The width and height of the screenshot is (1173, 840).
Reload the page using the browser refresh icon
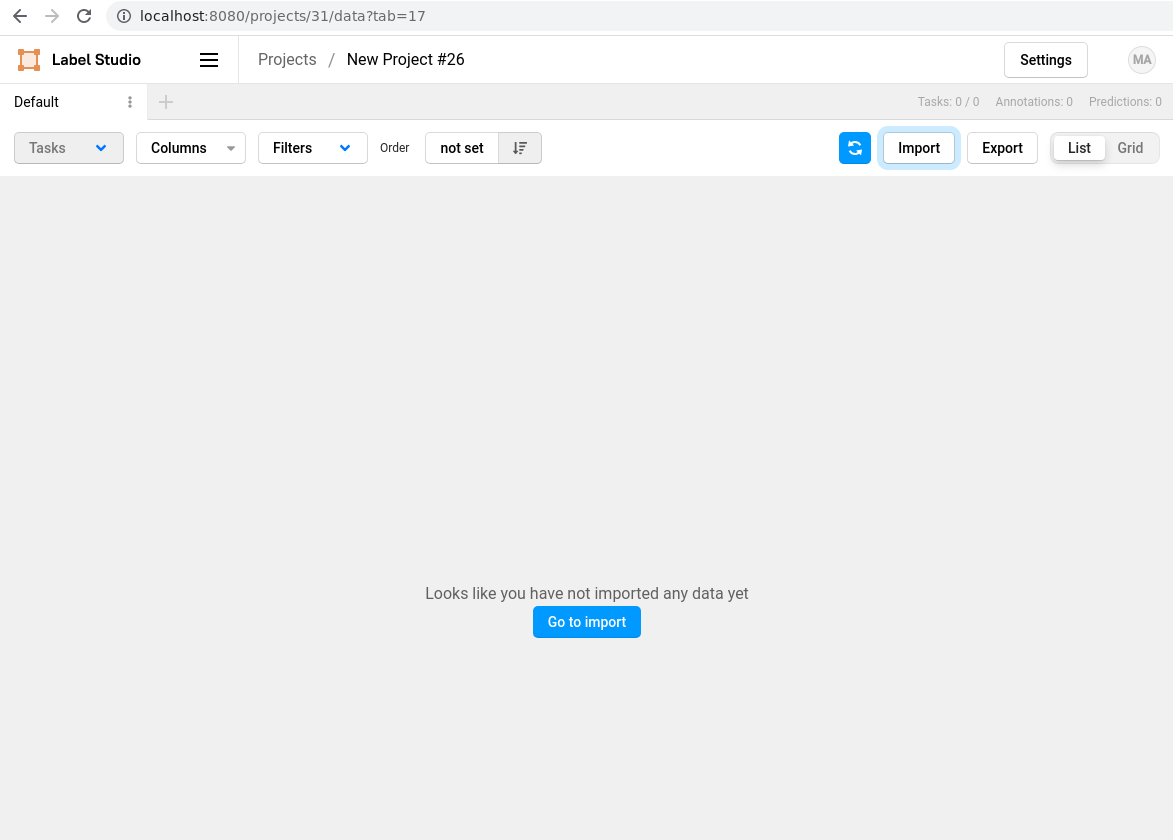coord(83,16)
